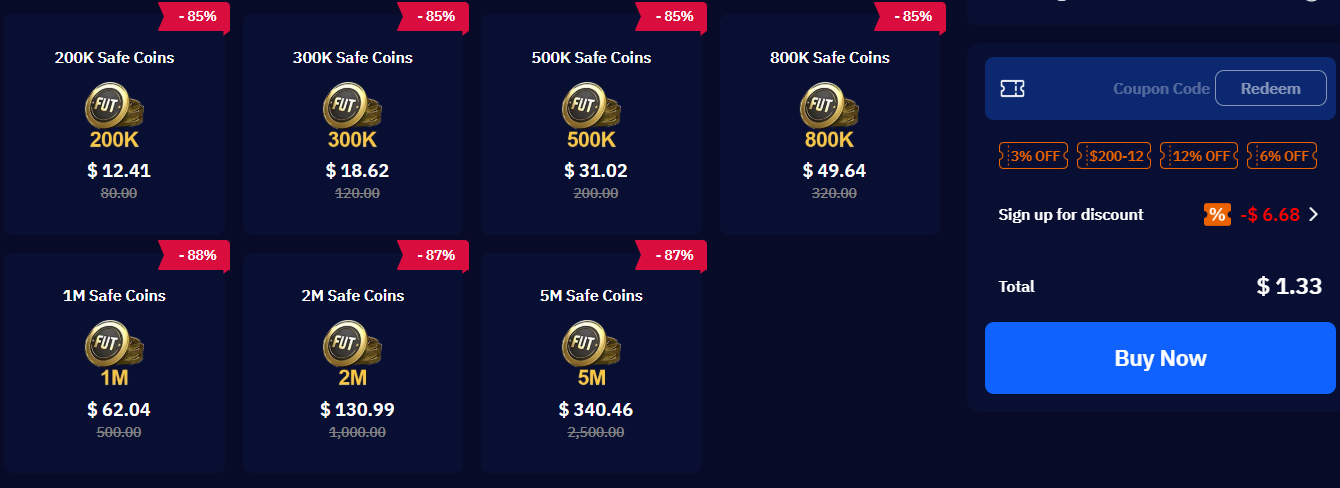Screen dimensions: 1340x488
Task: Click the 5M FUT coin icon
Action: (591, 343)
